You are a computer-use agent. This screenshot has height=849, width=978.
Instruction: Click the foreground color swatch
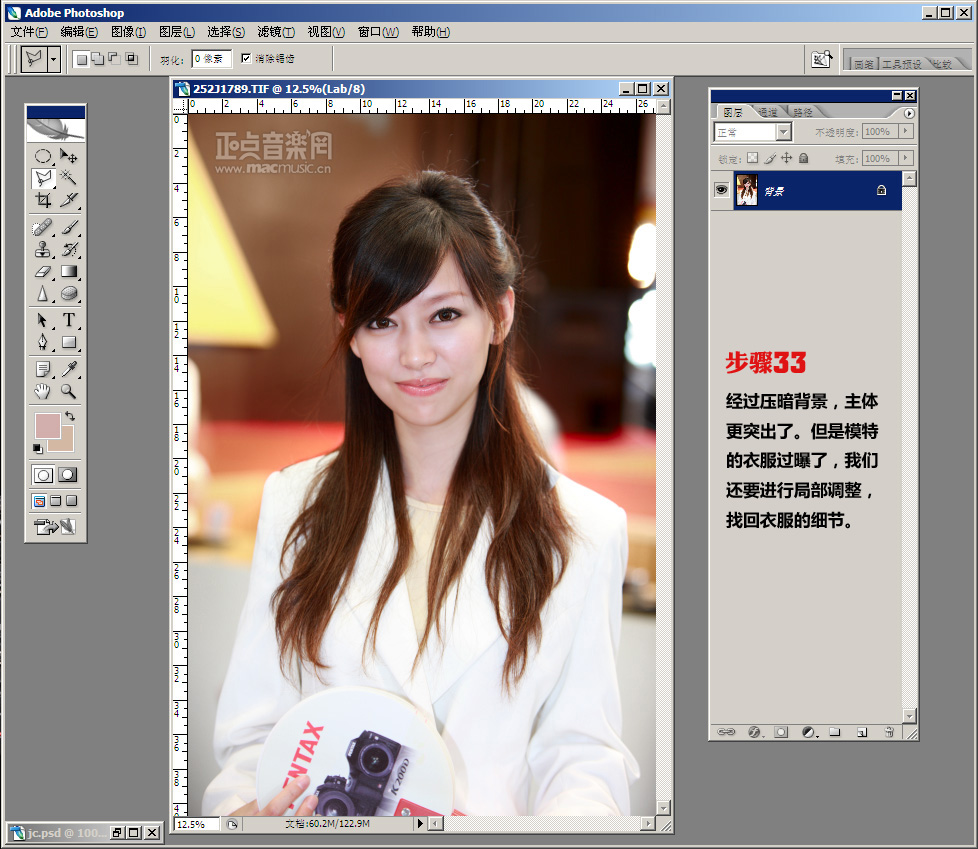point(47,426)
